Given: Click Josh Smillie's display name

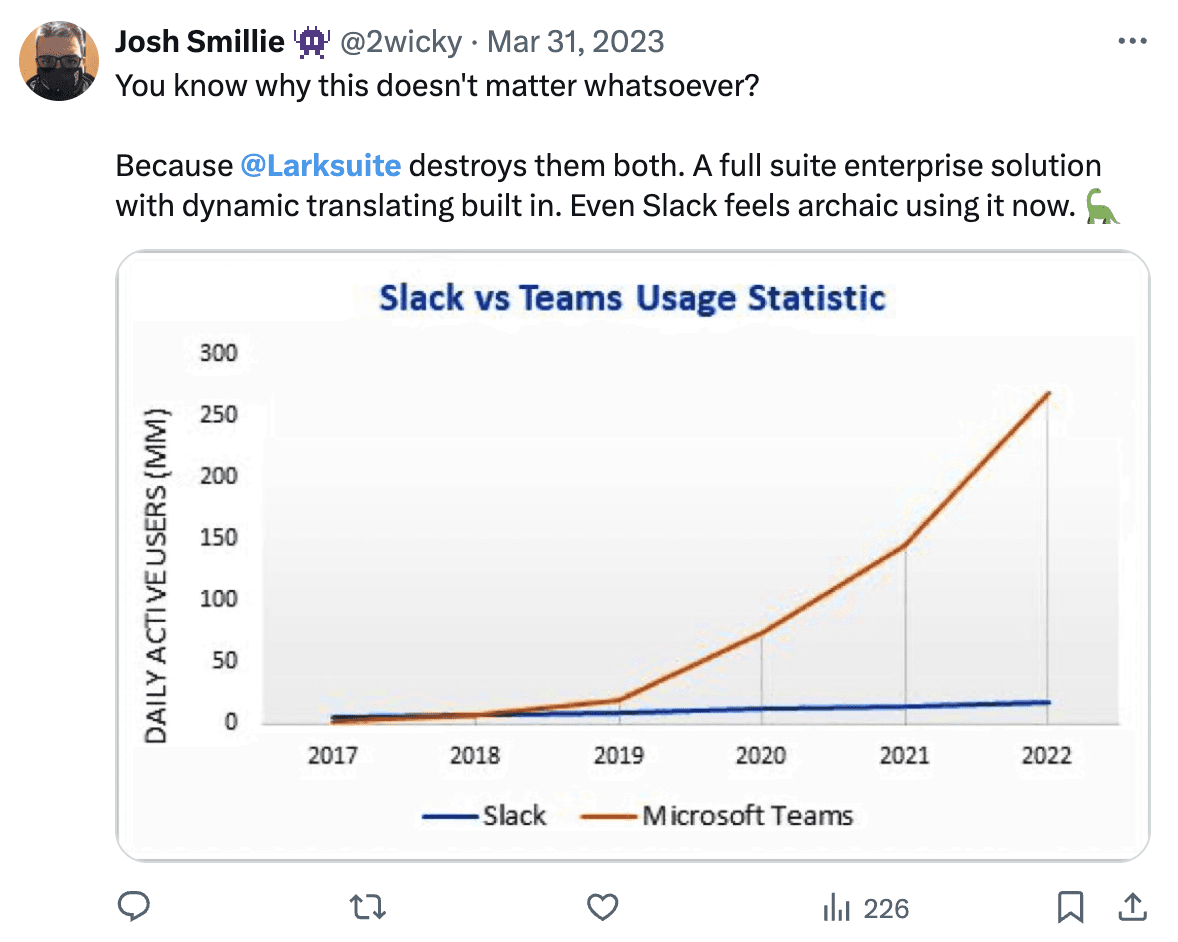Looking at the screenshot, I should tap(200, 41).
